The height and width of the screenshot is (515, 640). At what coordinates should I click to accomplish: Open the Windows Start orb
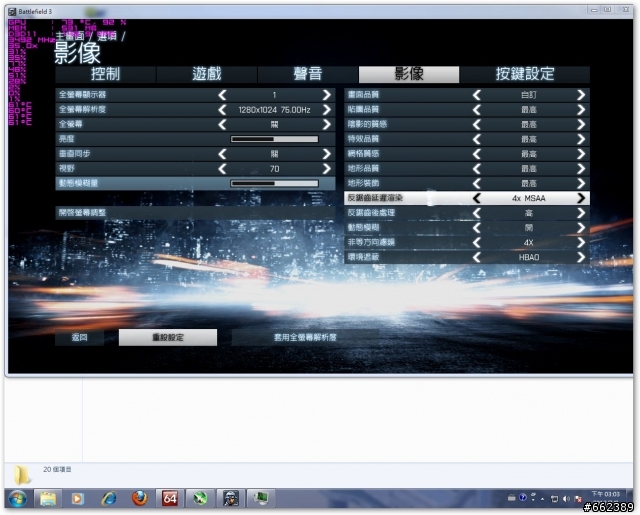18,498
